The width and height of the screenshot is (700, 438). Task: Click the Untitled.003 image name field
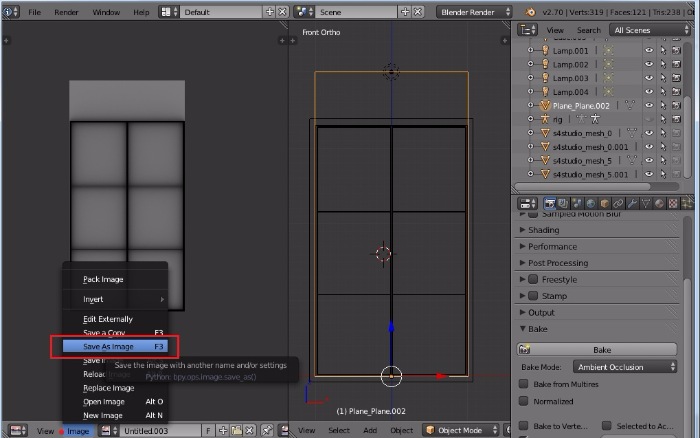[x=160, y=430]
